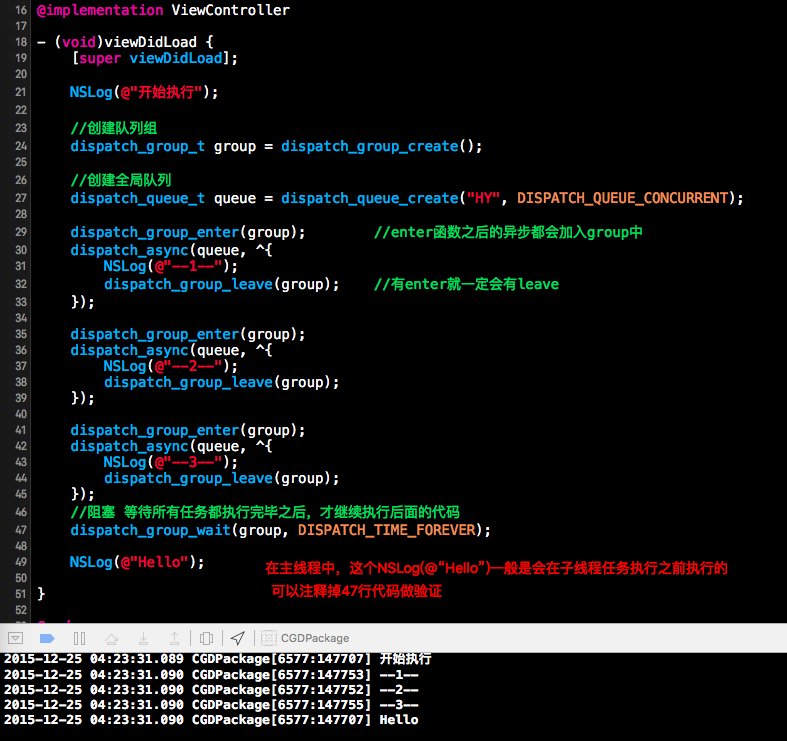The image size is (787, 741).
Task: Click dispatch_group_wait on line 47
Action: click(x=151, y=530)
